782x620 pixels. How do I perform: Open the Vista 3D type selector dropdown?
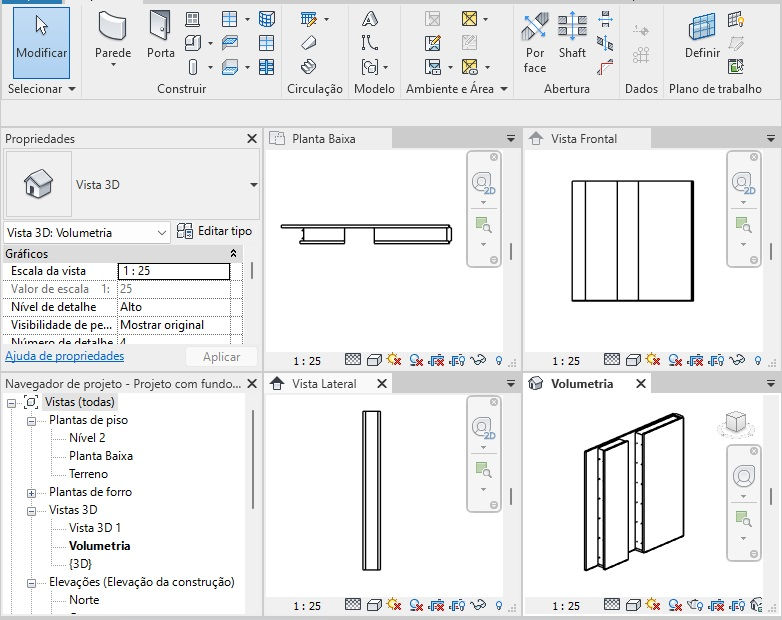(254, 185)
